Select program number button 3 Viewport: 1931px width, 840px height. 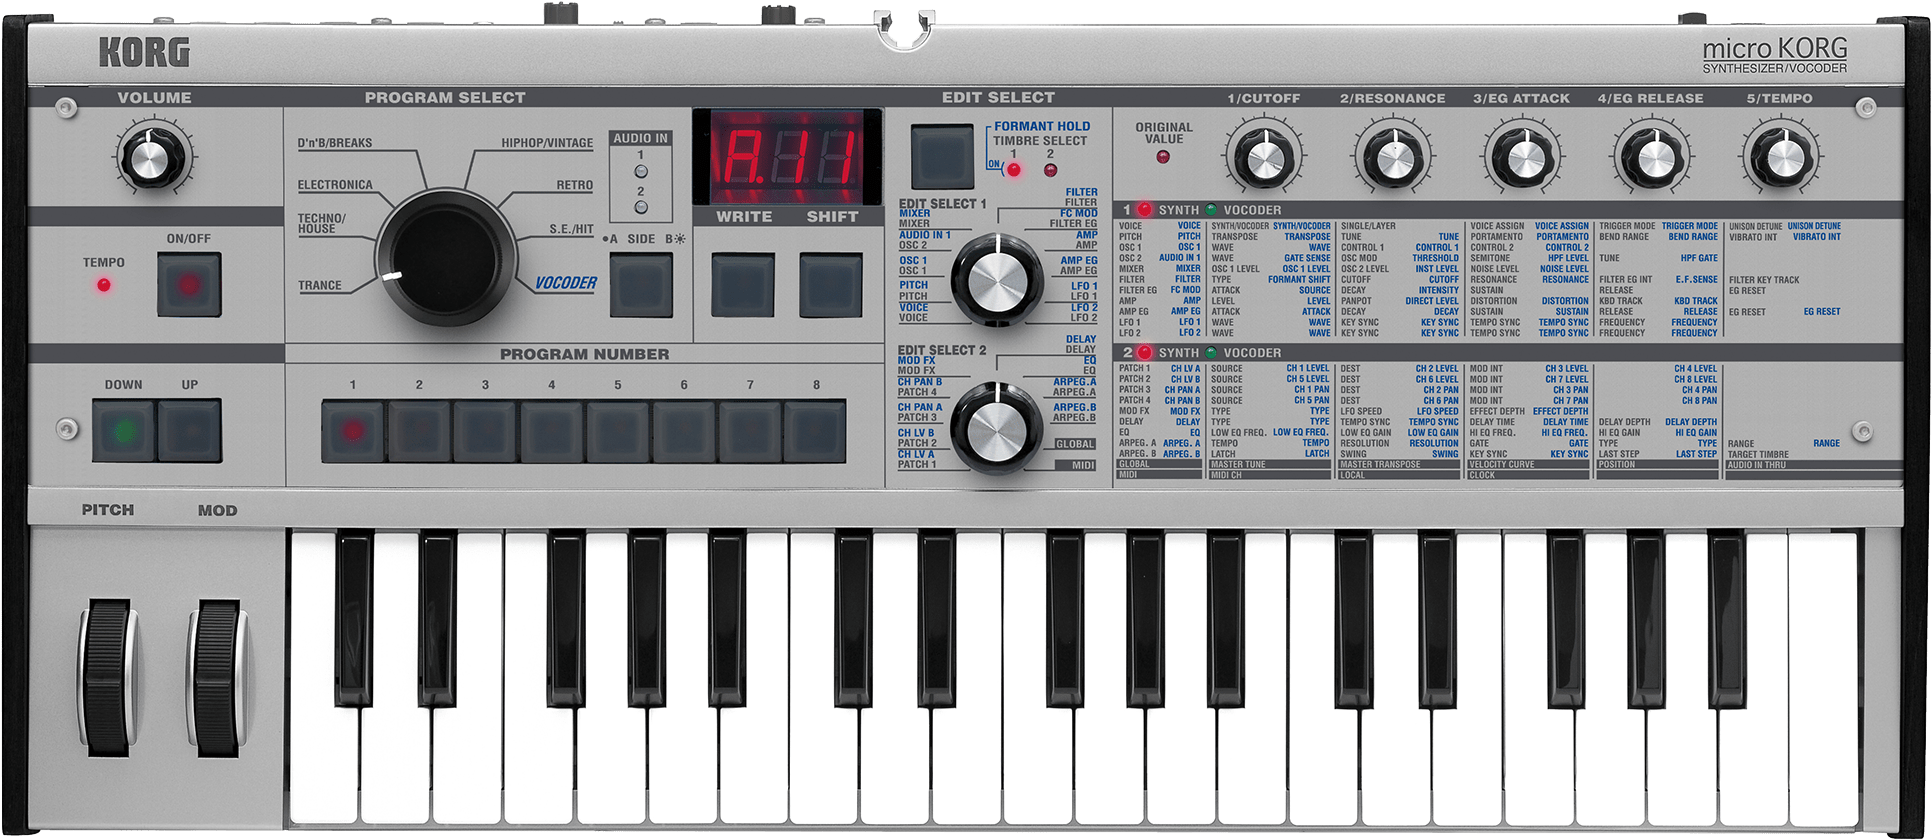485,431
